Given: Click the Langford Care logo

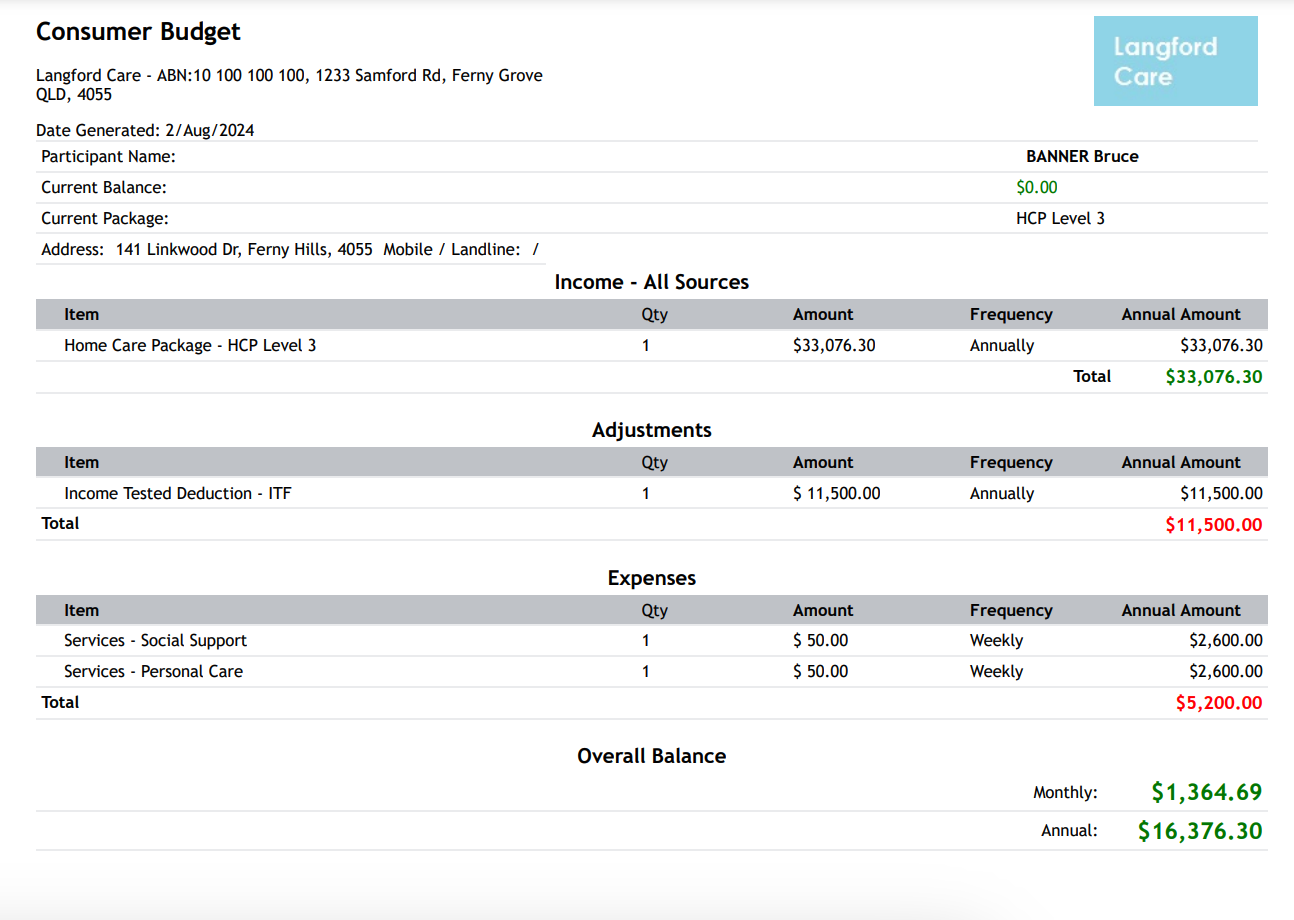Looking at the screenshot, I should click(x=1175, y=61).
